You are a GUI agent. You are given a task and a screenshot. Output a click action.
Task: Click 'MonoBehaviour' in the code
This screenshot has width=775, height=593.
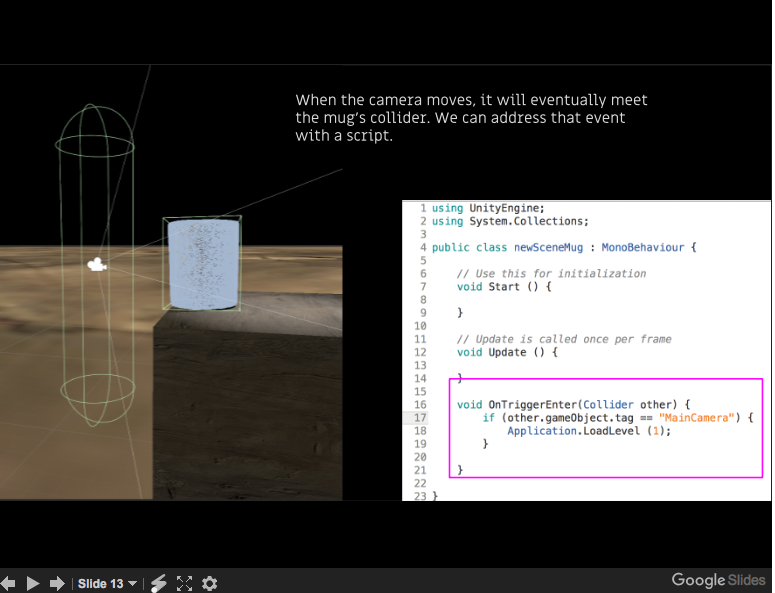(x=643, y=247)
